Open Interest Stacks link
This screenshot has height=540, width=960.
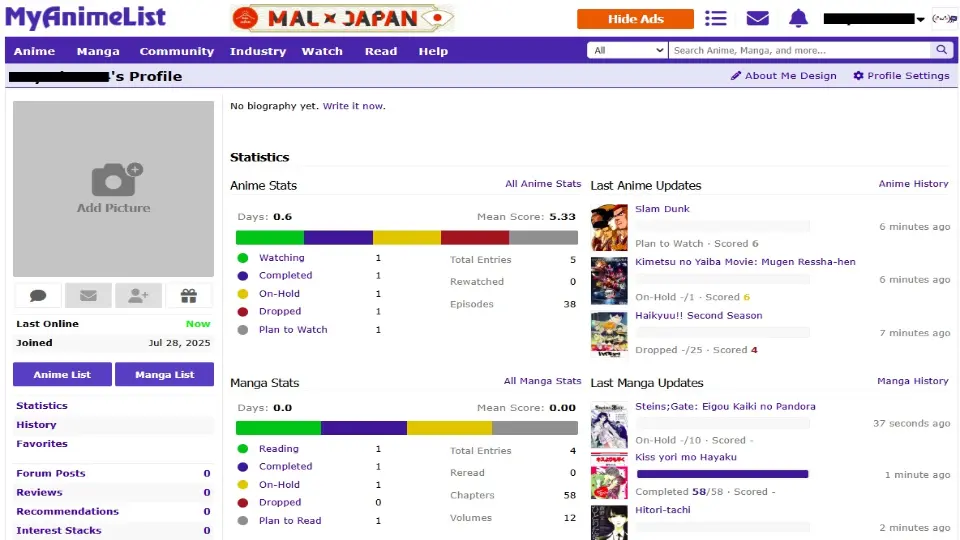coord(59,530)
